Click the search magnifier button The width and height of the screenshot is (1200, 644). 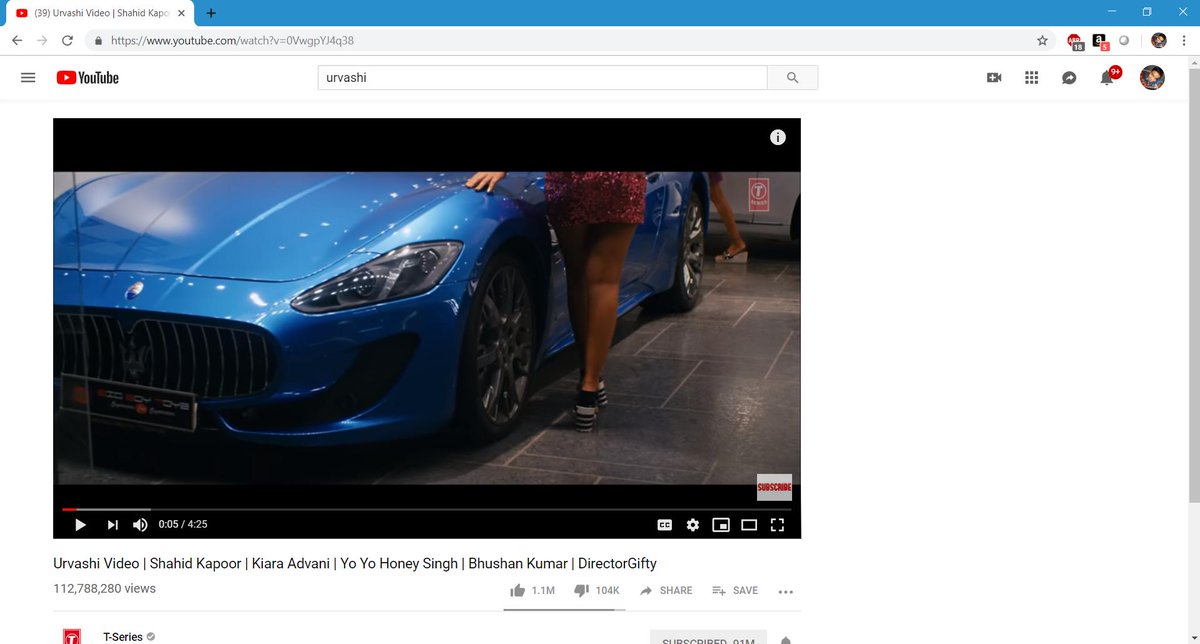[792, 77]
